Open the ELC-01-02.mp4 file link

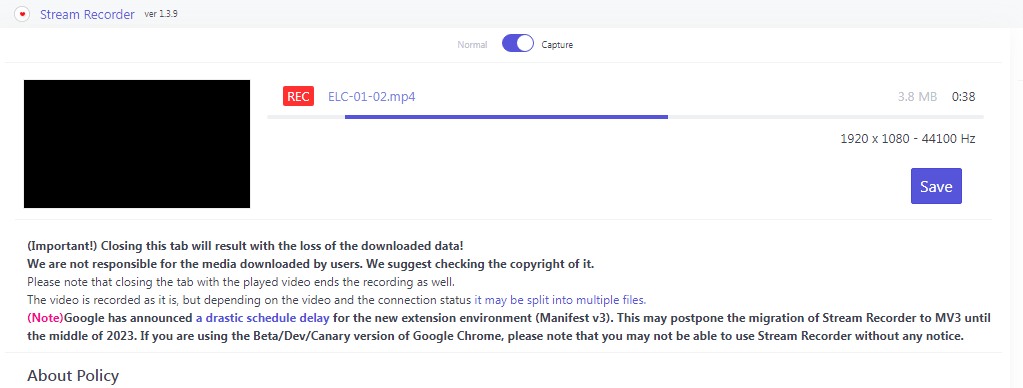pos(372,97)
